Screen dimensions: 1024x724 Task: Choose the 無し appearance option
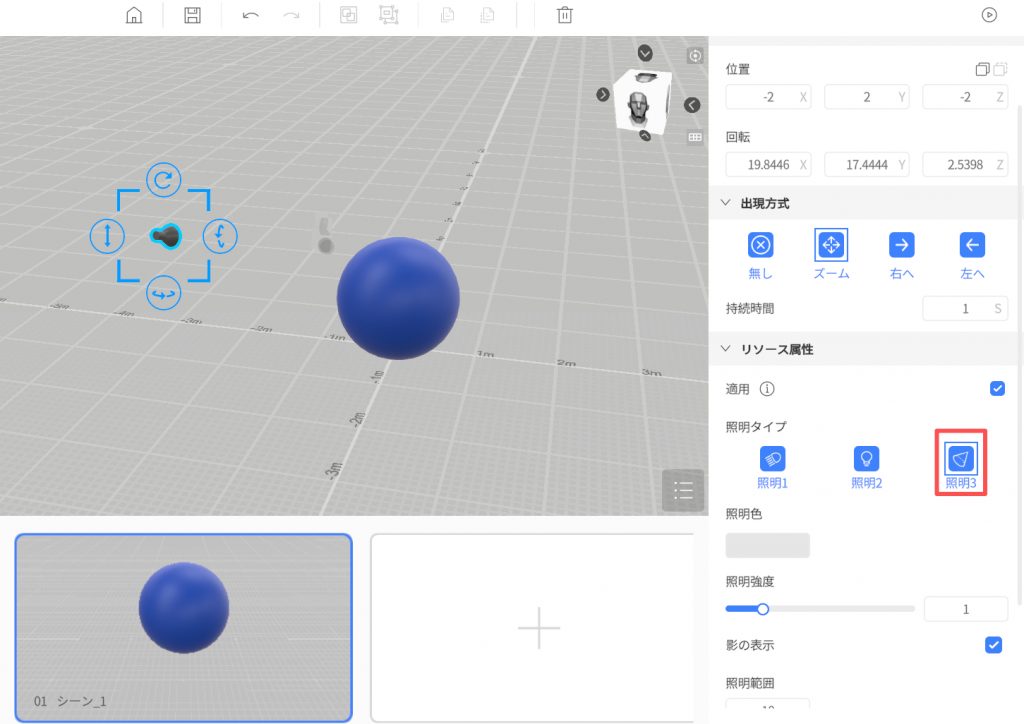(x=761, y=246)
